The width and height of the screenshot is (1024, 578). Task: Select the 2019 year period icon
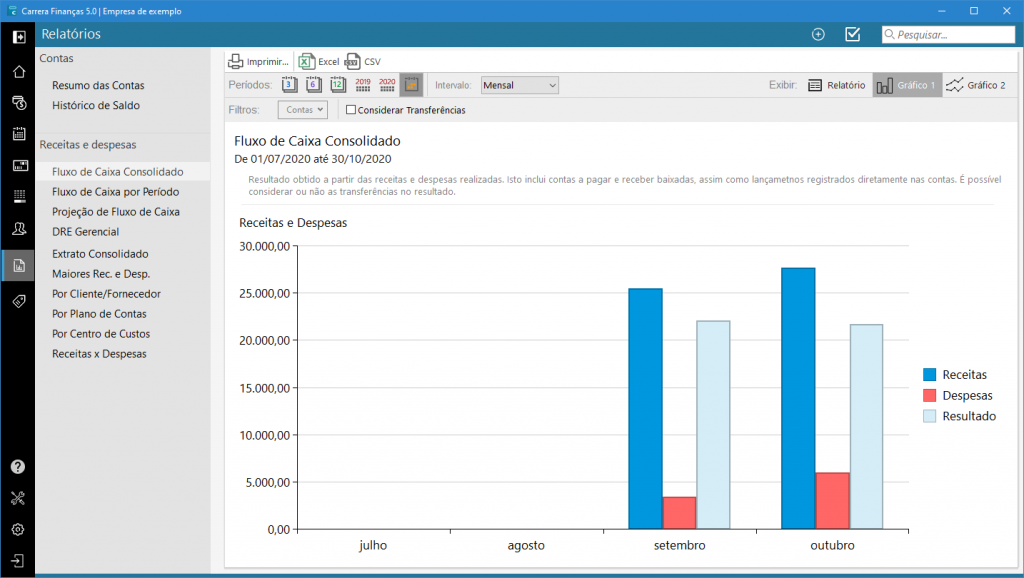pos(362,85)
